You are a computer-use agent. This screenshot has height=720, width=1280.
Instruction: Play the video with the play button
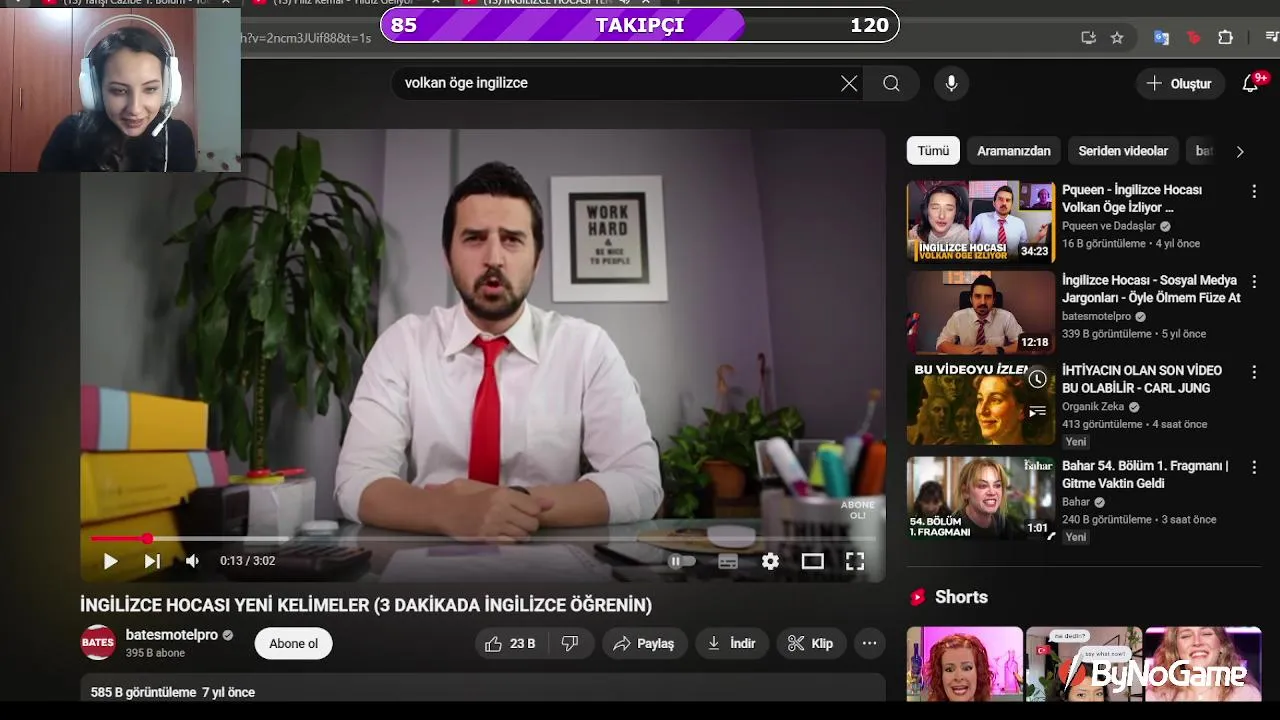click(110, 561)
